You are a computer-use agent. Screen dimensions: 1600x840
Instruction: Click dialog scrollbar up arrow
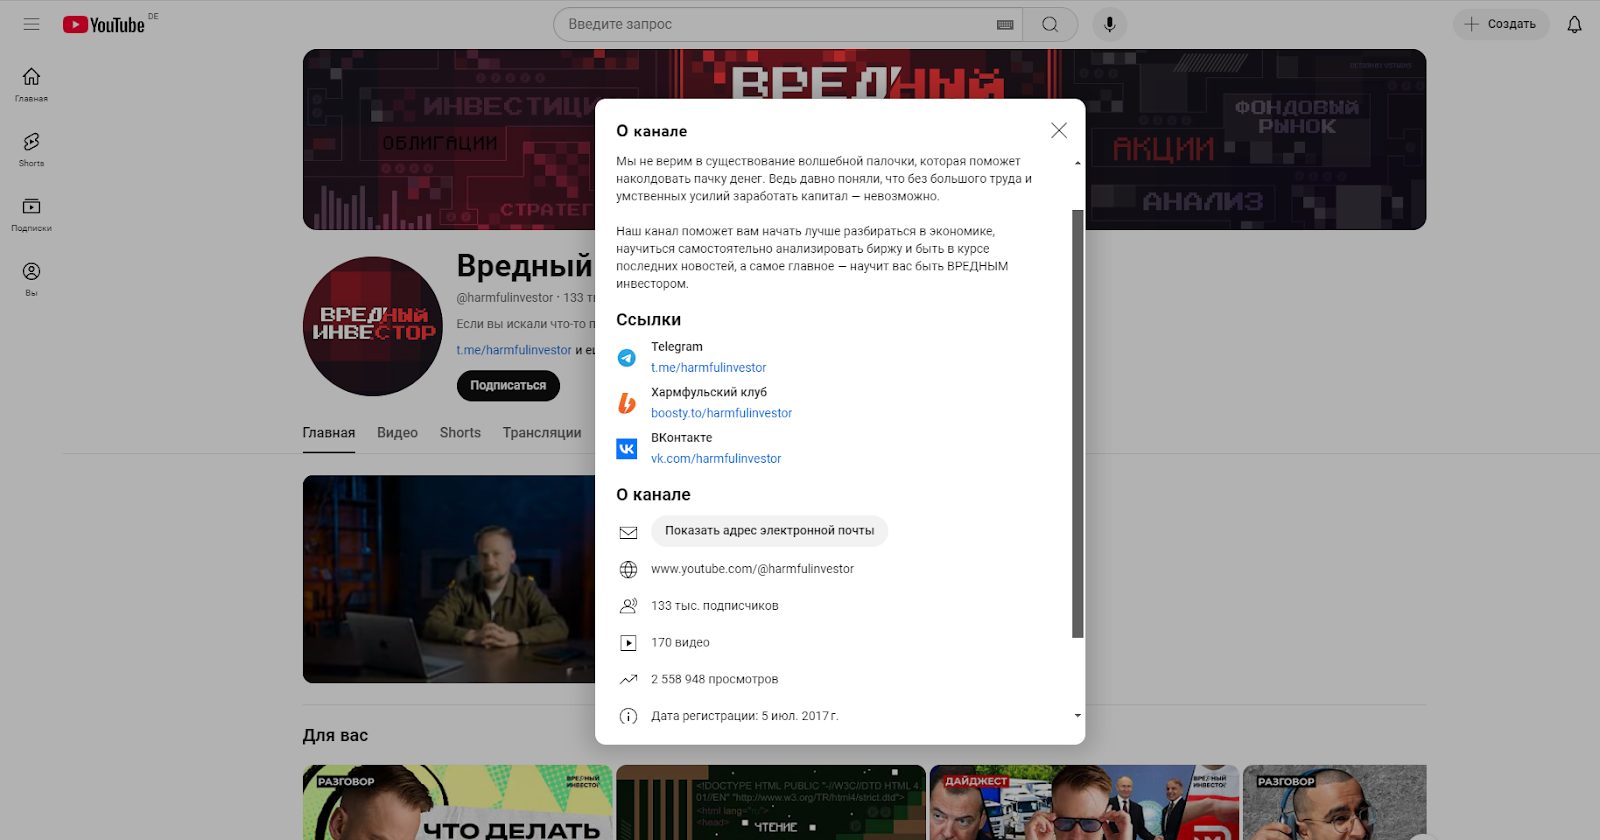point(1077,162)
